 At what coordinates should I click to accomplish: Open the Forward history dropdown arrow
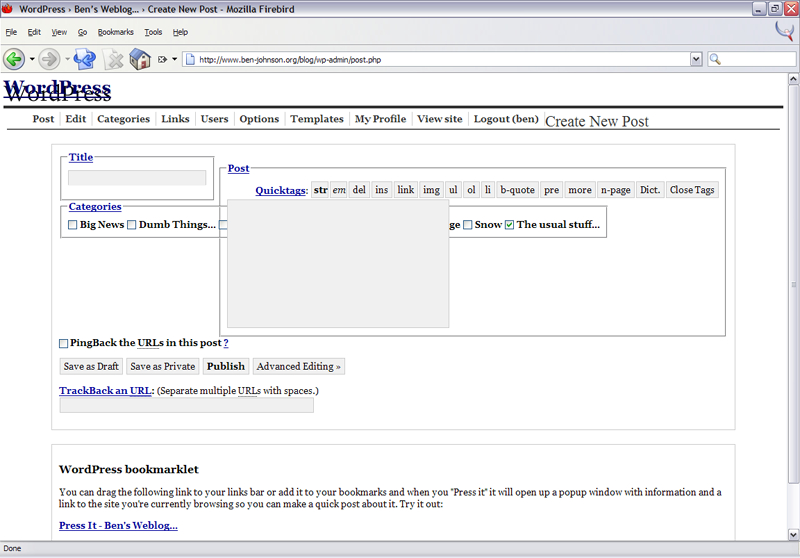(67, 59)
